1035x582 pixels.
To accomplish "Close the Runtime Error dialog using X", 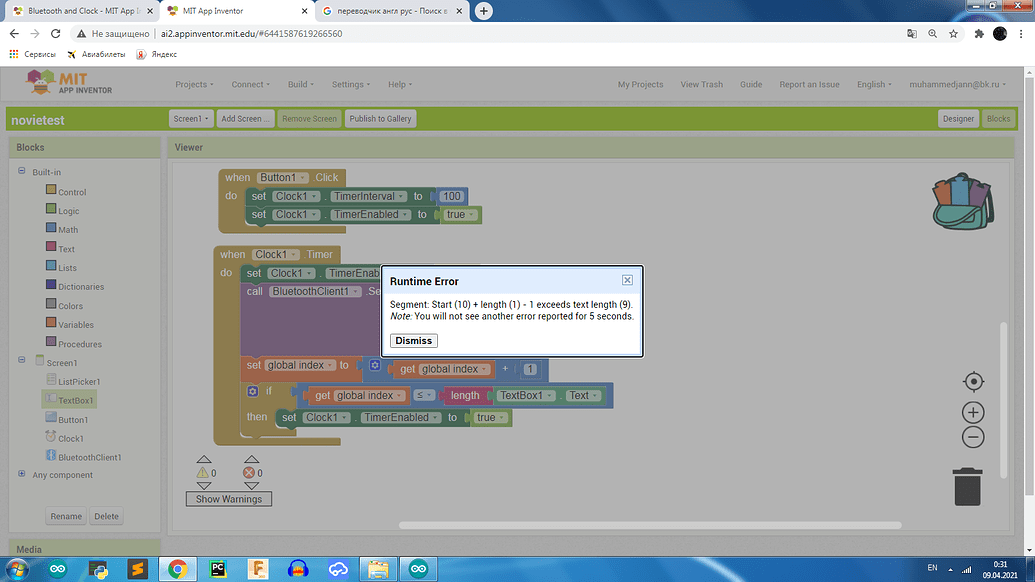I will click(627, 281).
